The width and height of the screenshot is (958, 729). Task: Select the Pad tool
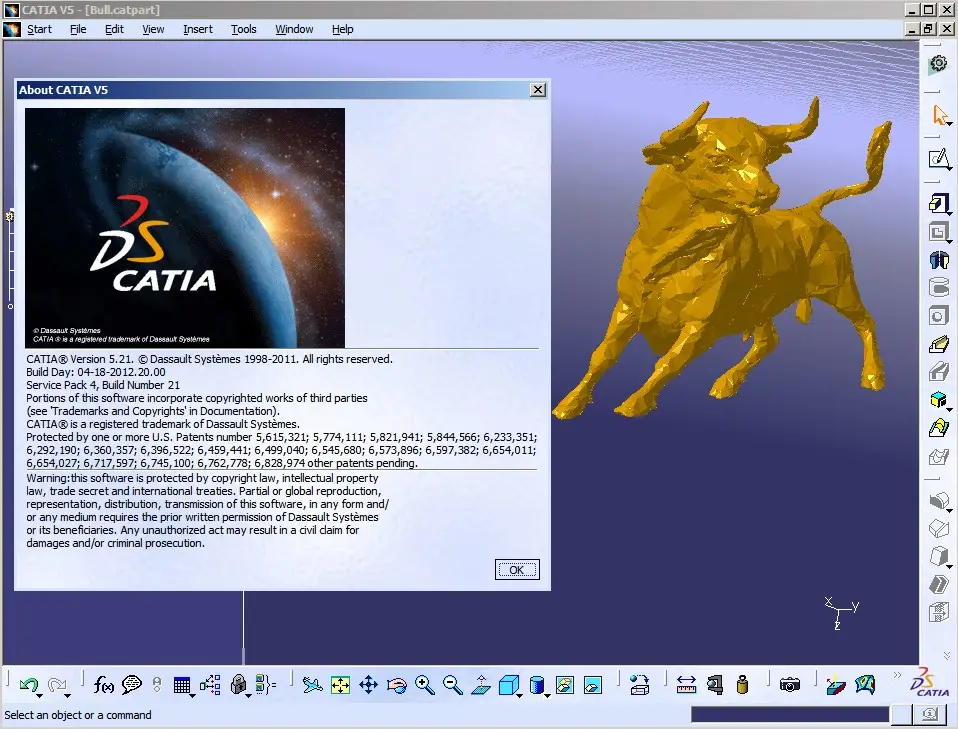point(939,203)
